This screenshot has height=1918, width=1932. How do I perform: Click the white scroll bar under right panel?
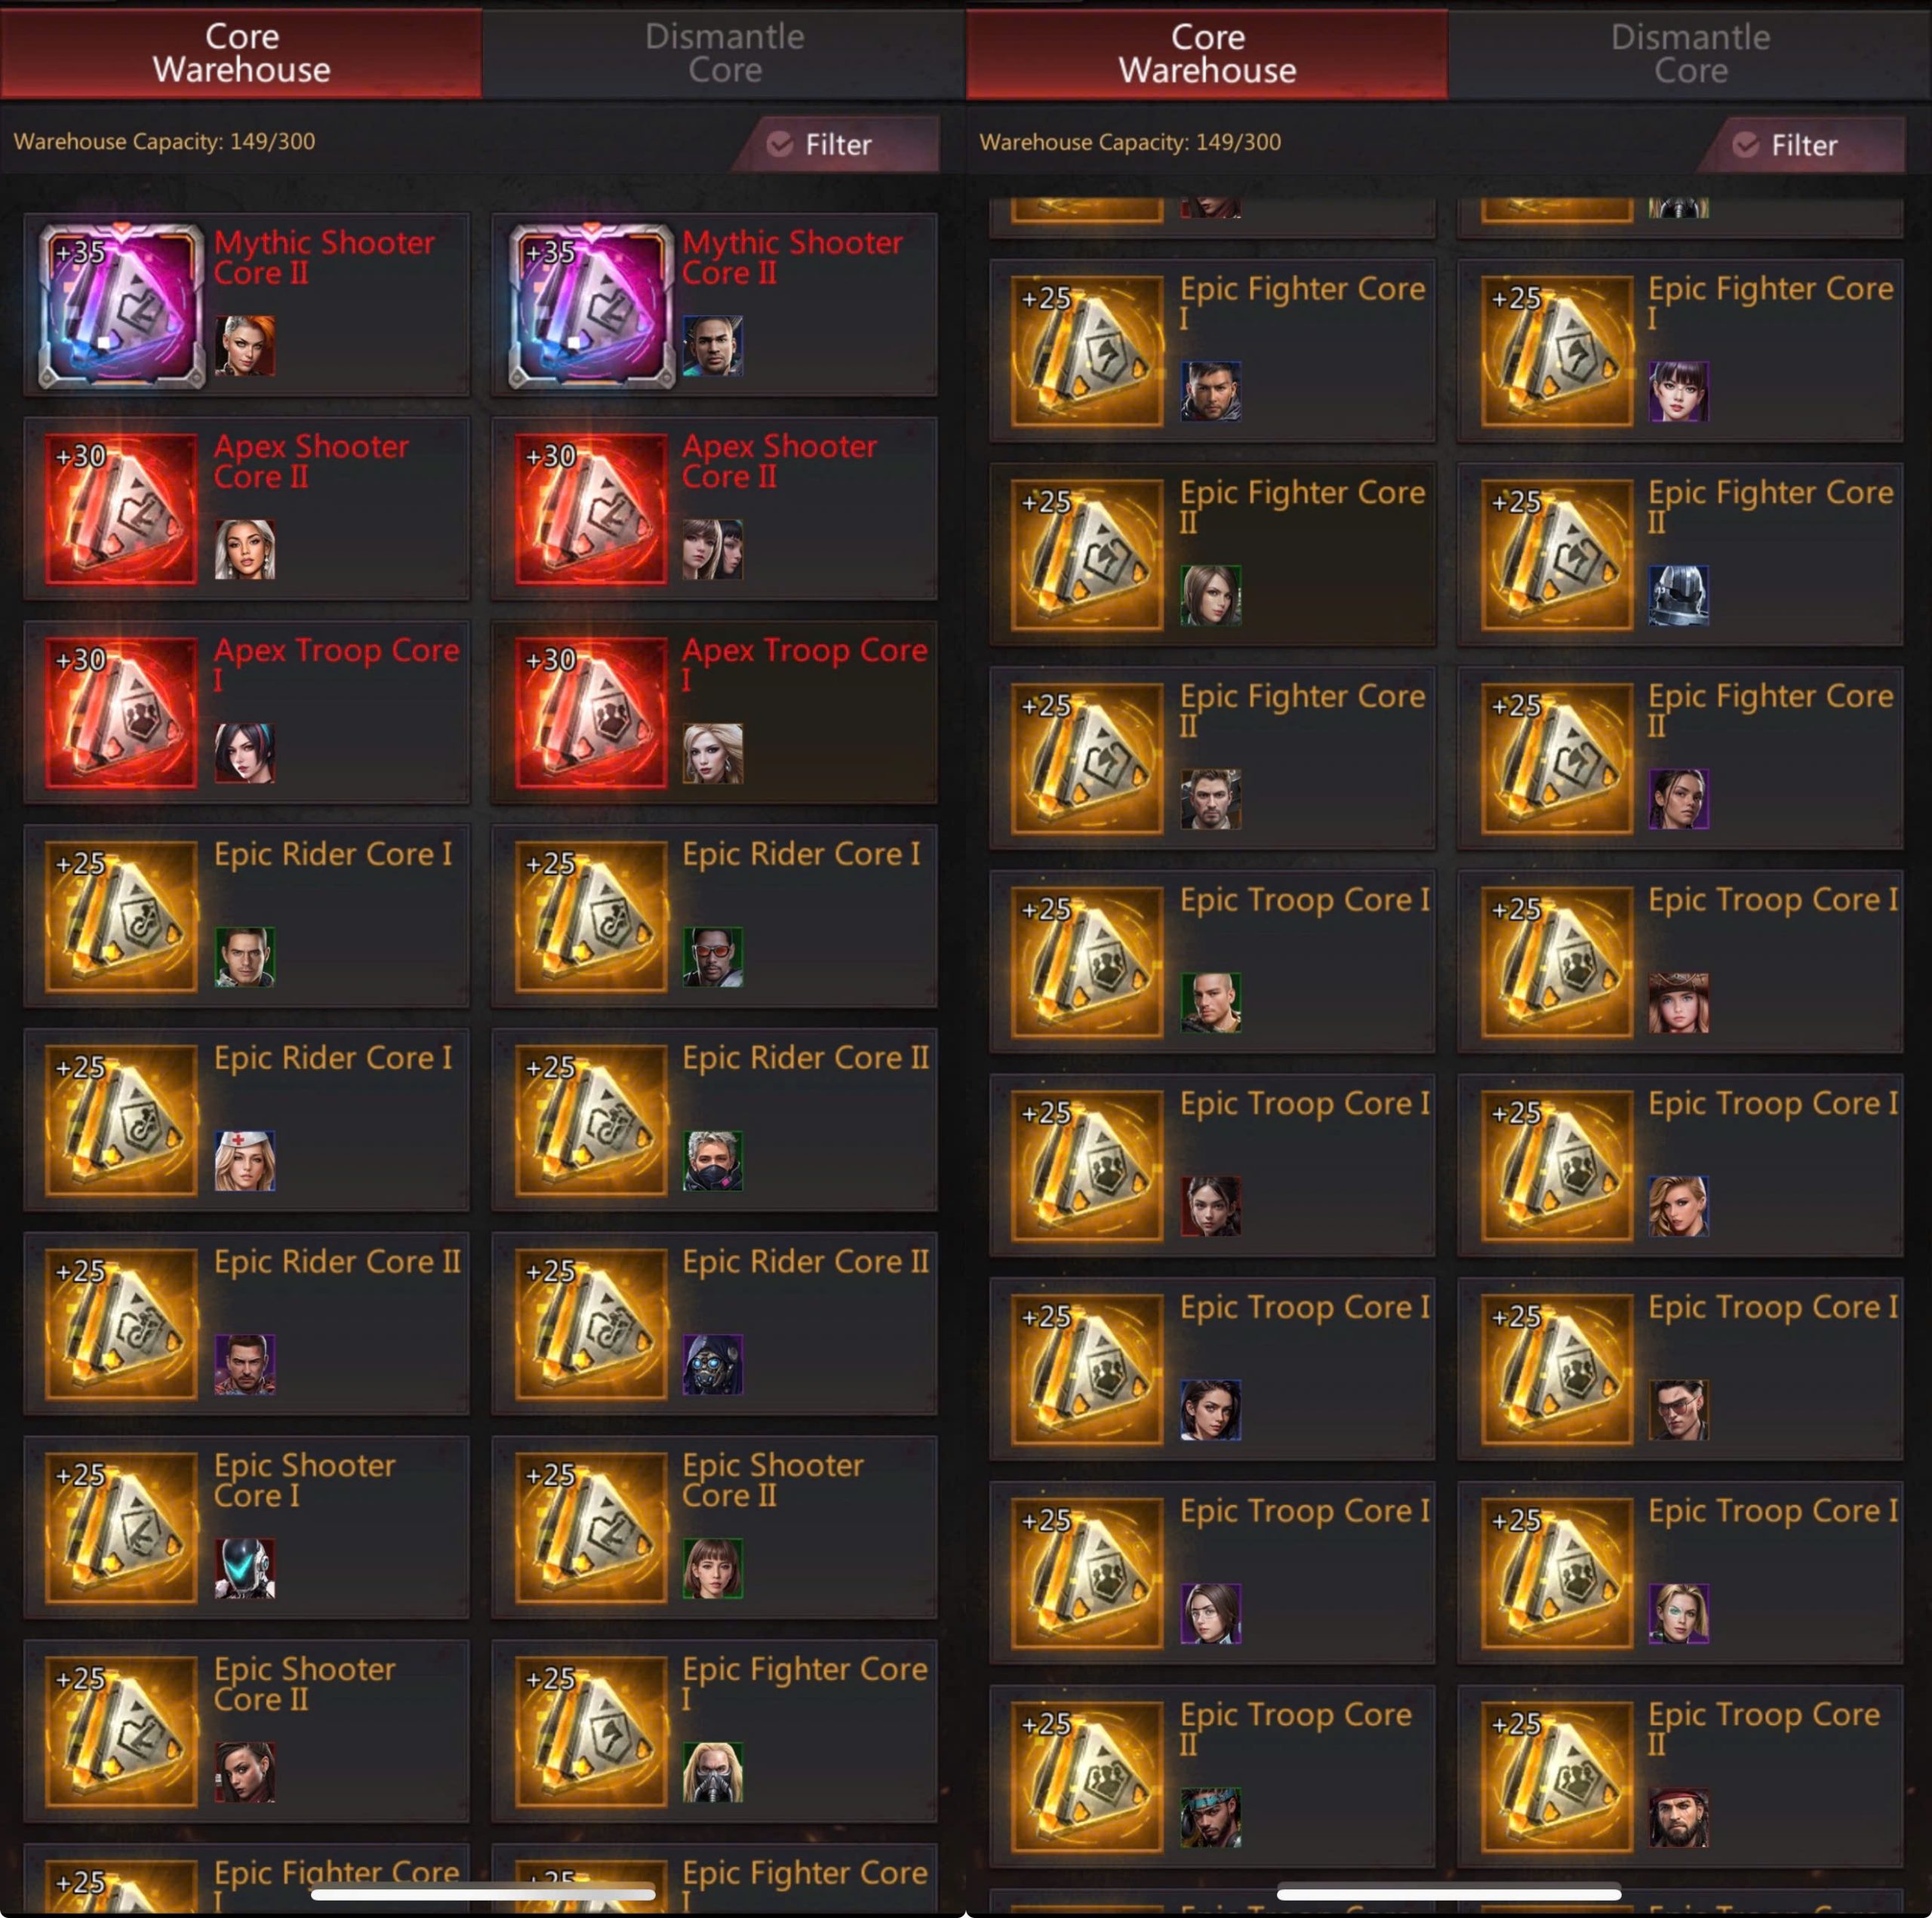[x=1449, y=1893]
